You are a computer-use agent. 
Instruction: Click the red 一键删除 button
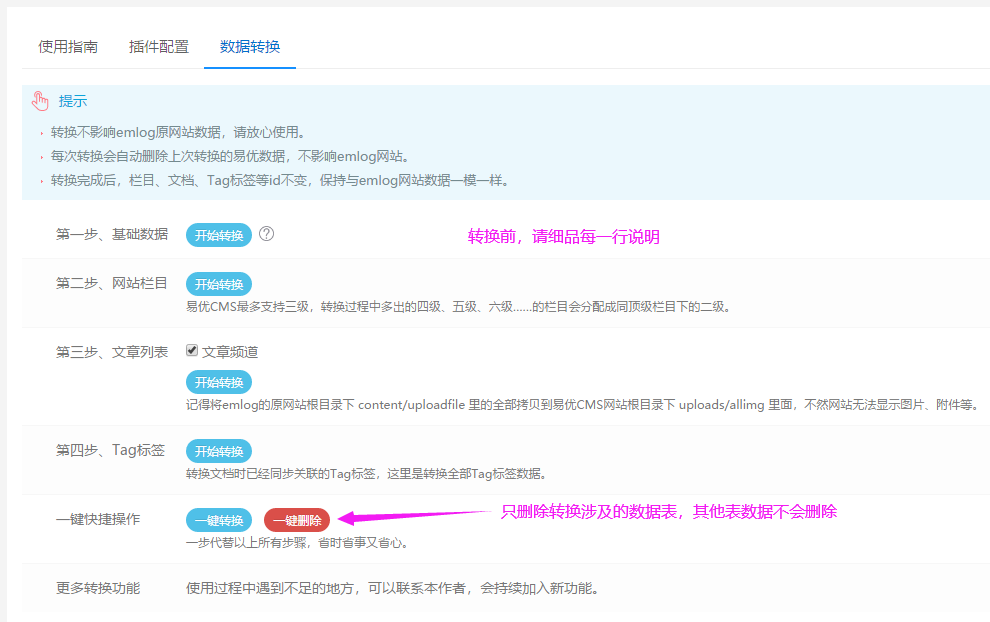297,520
